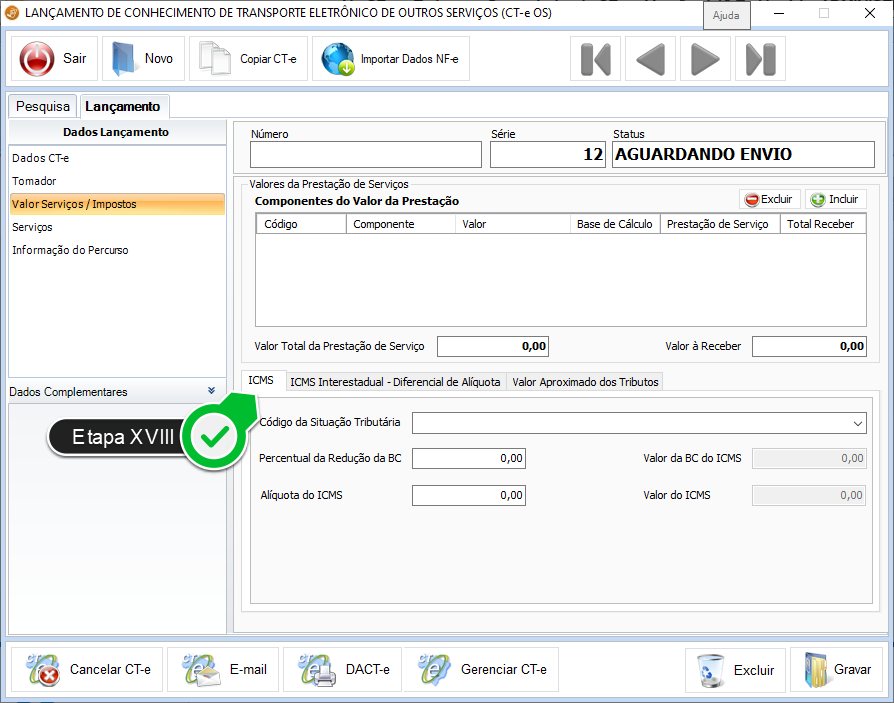894x703 pixels.
Task: Go to first record navigation arrow
Action: tap(595, 60)
